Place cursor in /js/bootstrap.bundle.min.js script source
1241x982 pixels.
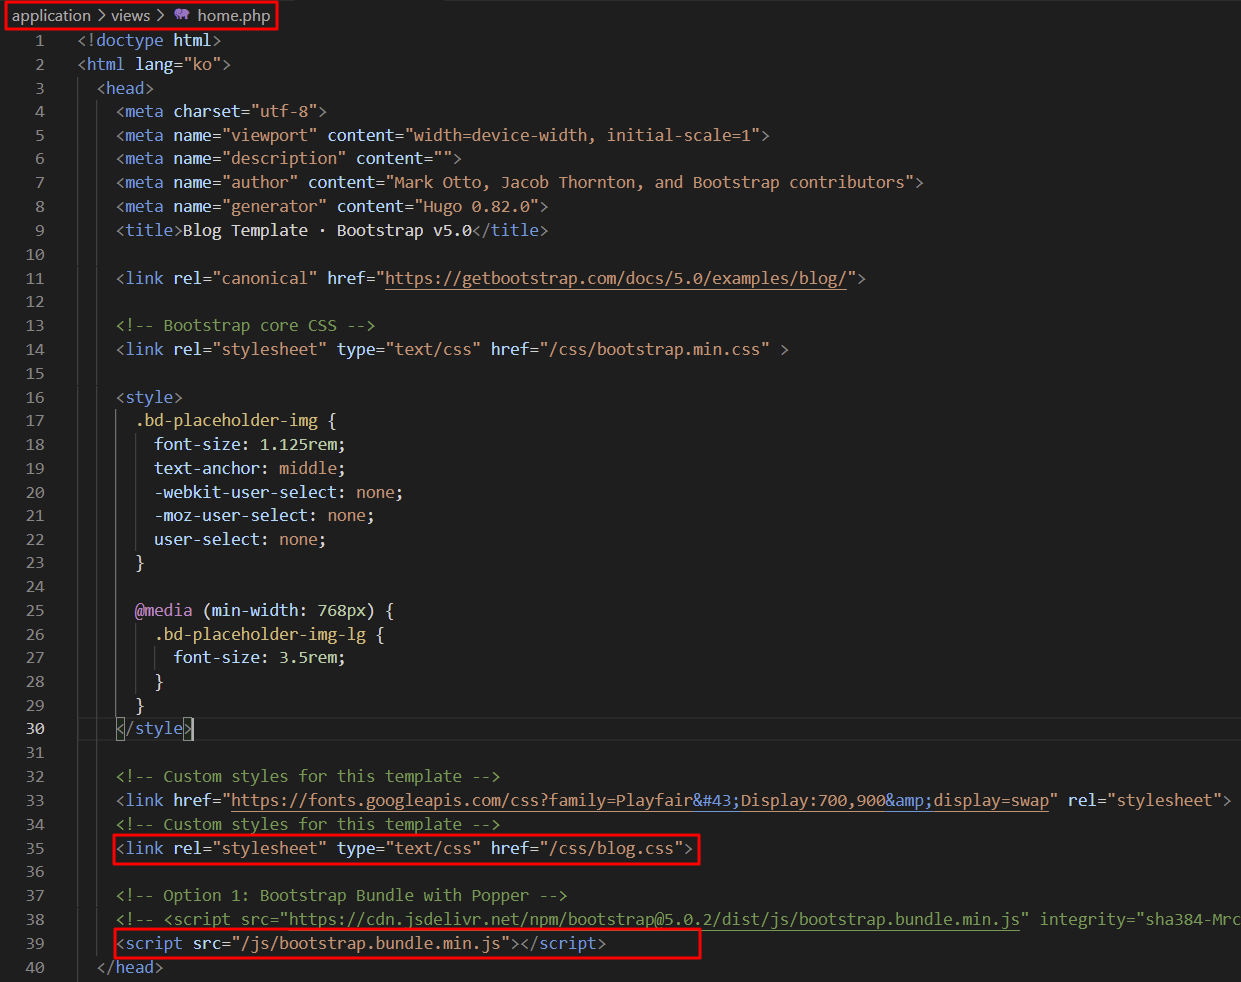(370, 943)
